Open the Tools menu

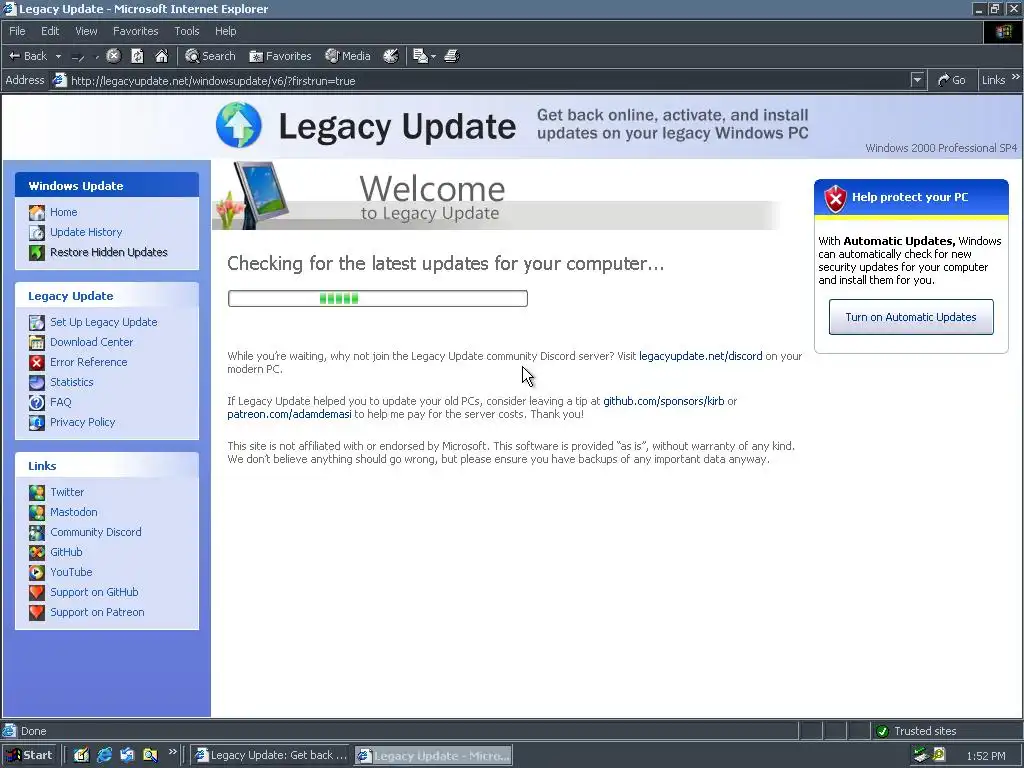point(187,31)
